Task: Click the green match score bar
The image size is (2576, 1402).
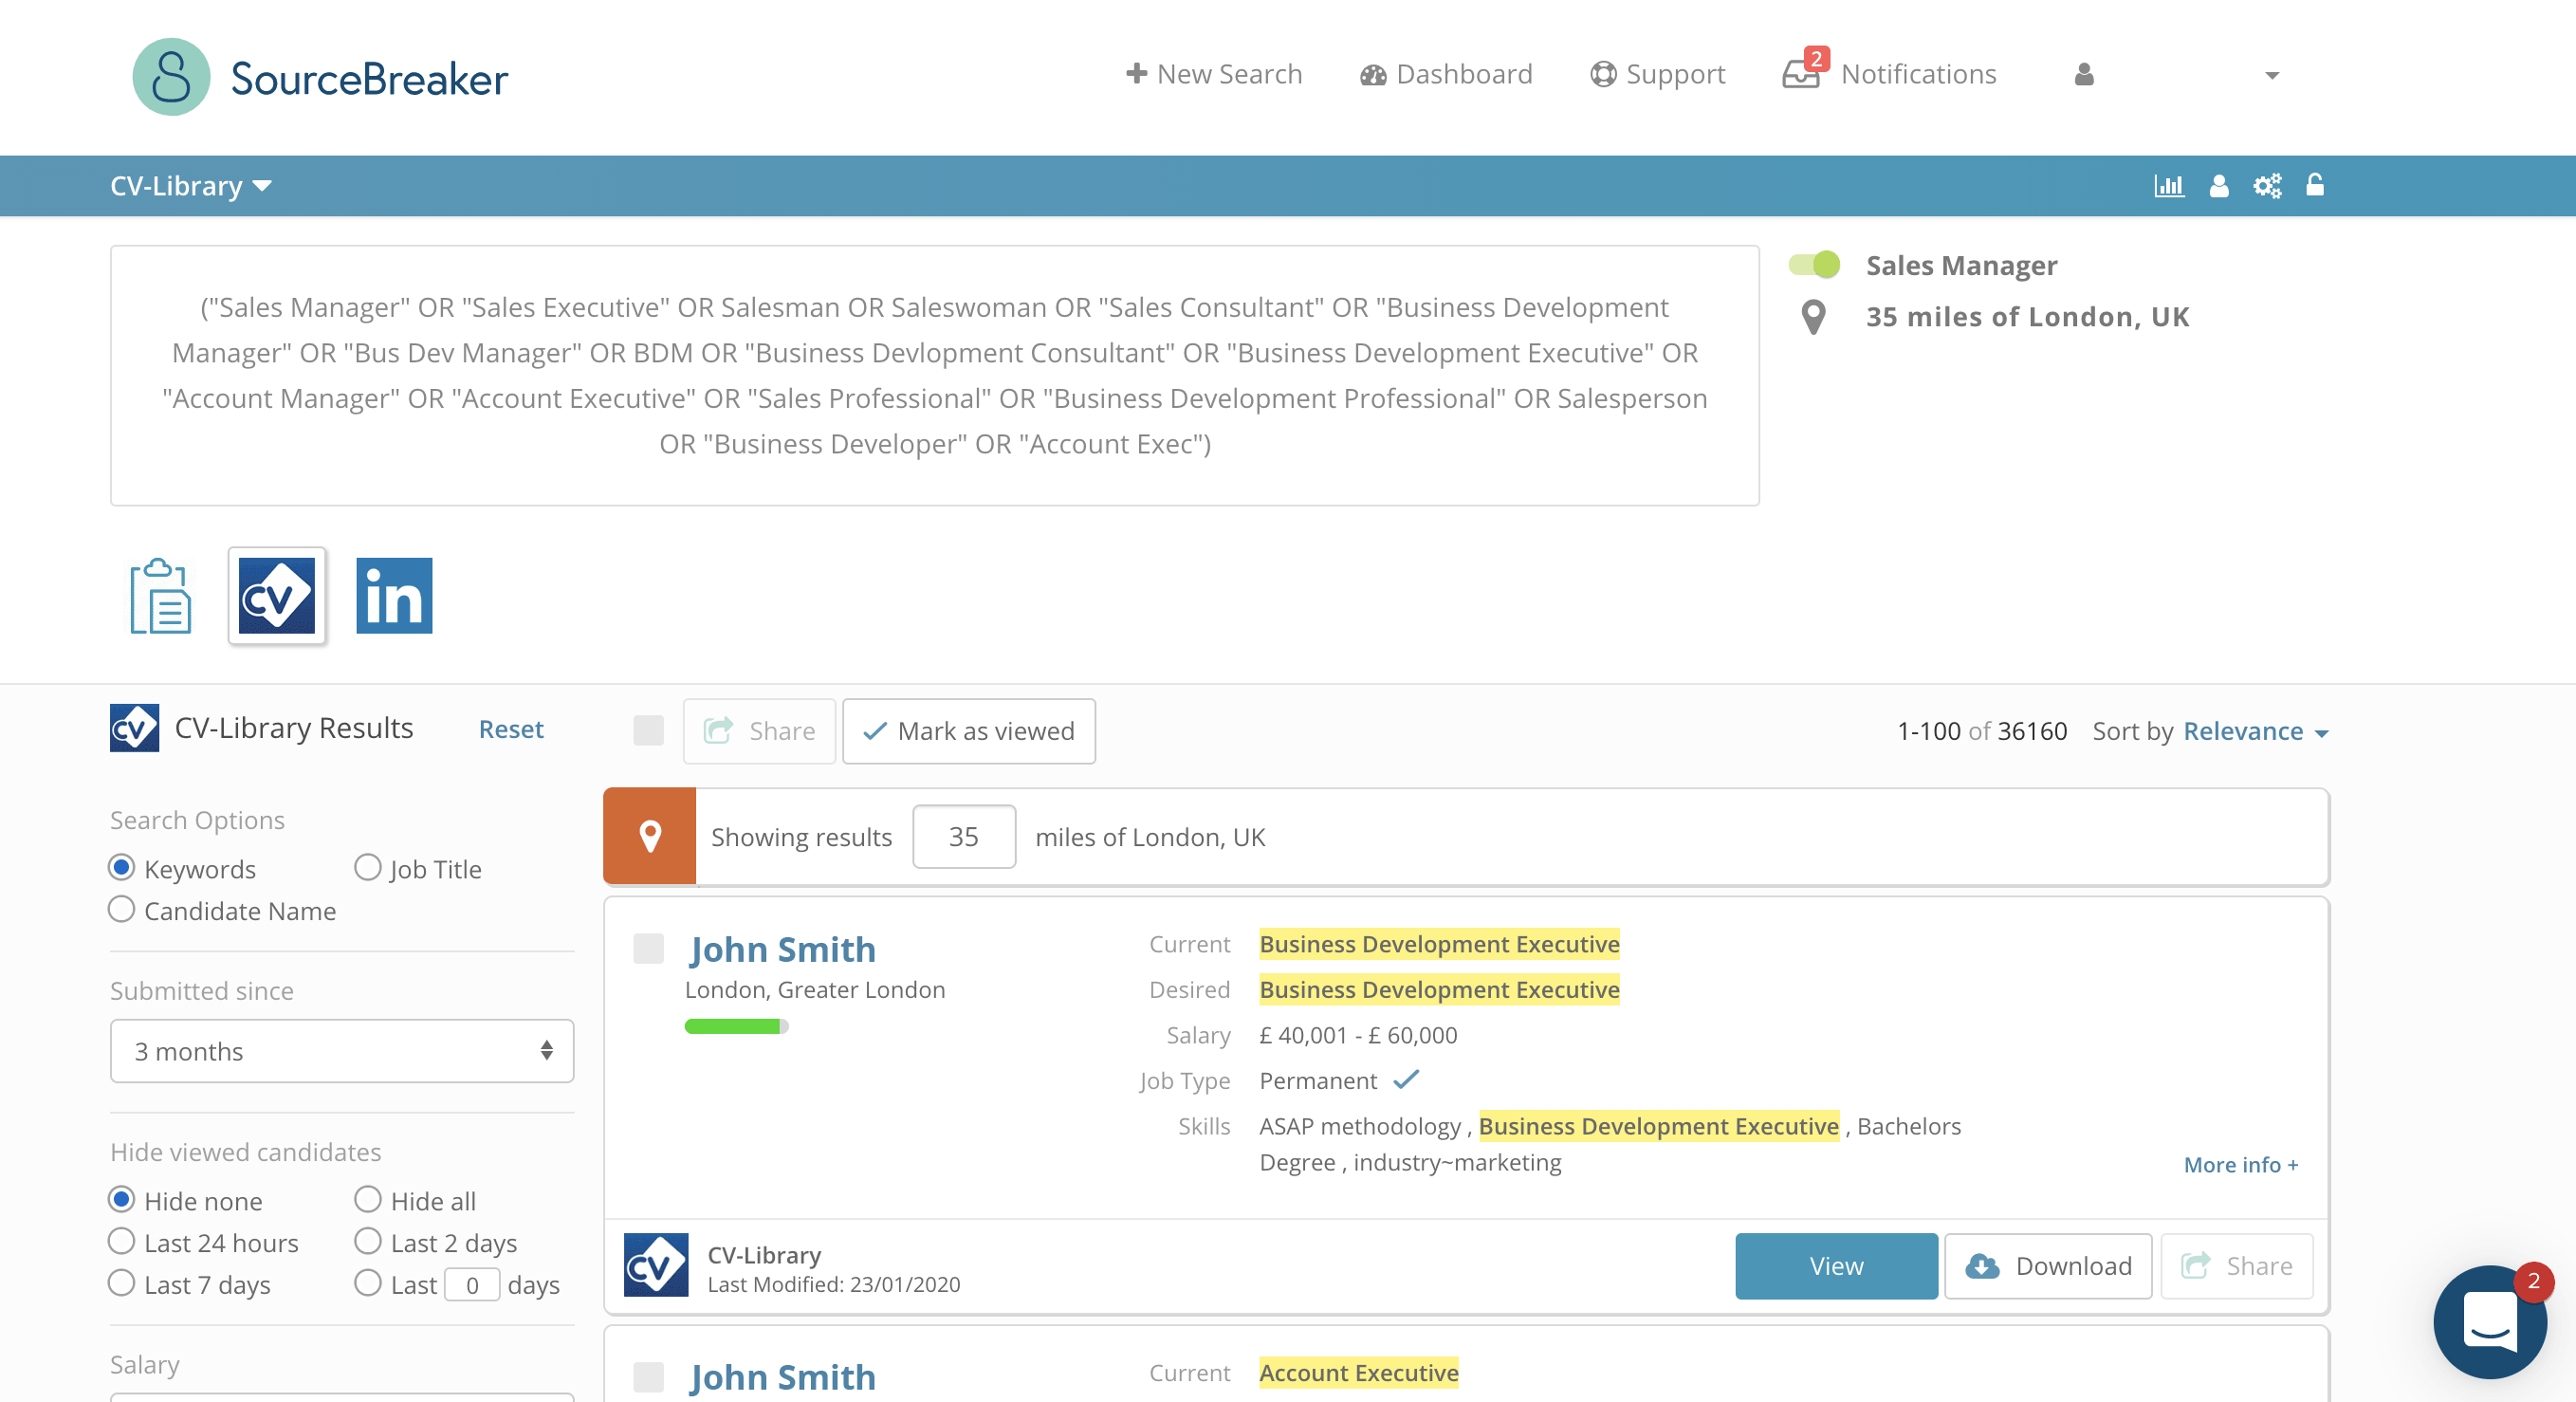Action: (x=737, y=1026)
